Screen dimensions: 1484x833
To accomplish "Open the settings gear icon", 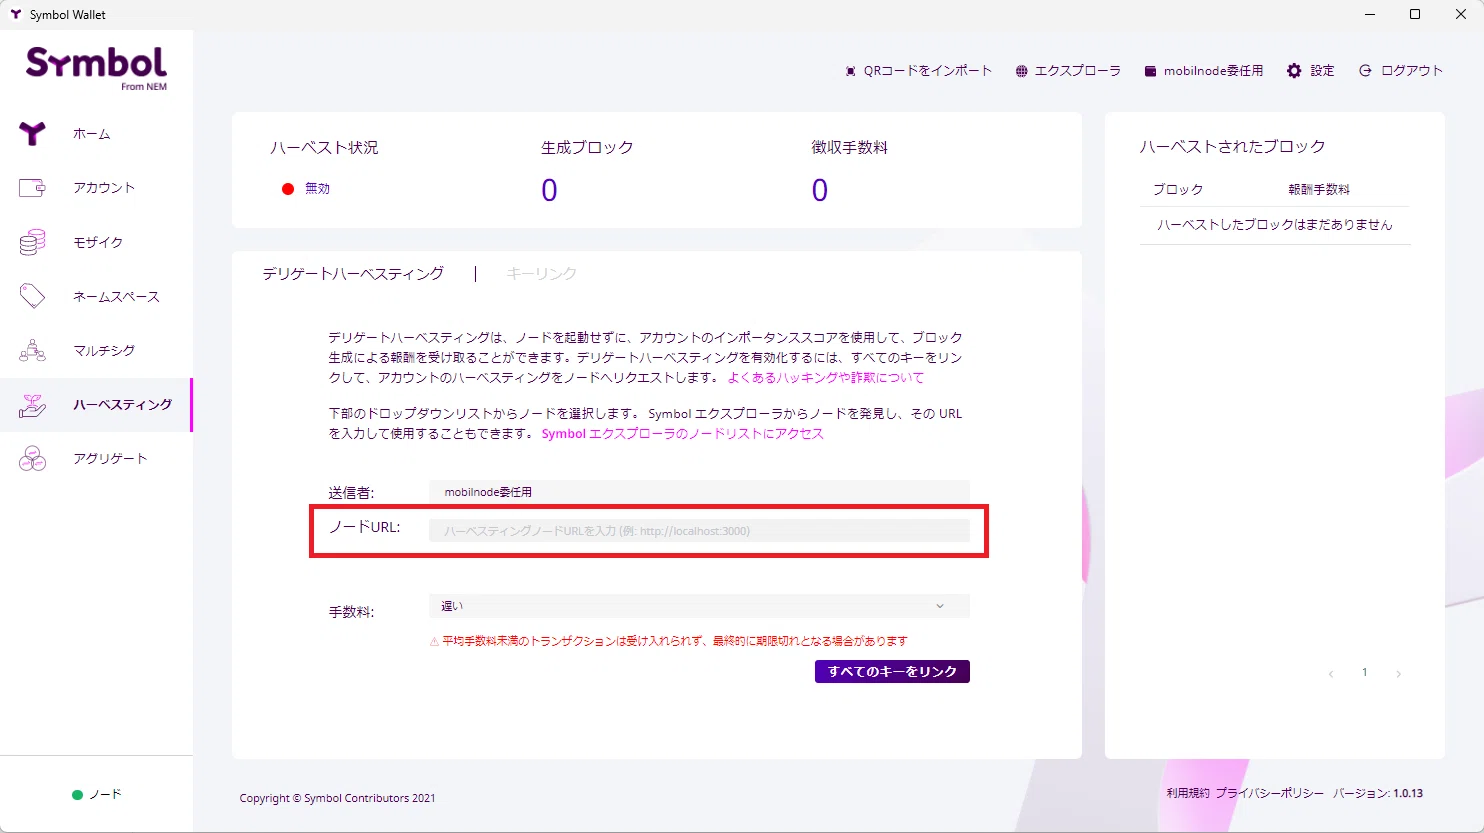I will point(1294,71).
